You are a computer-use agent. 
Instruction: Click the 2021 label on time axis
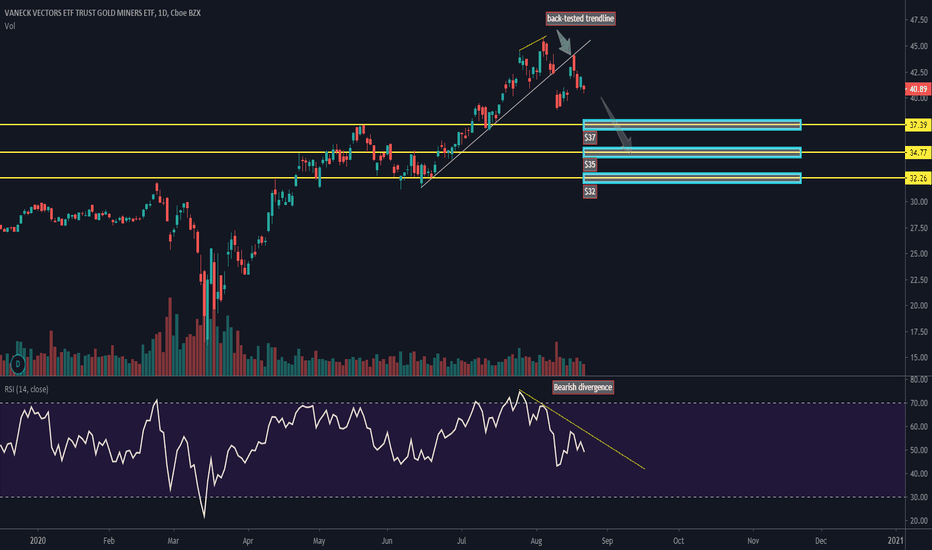[895, 540]
